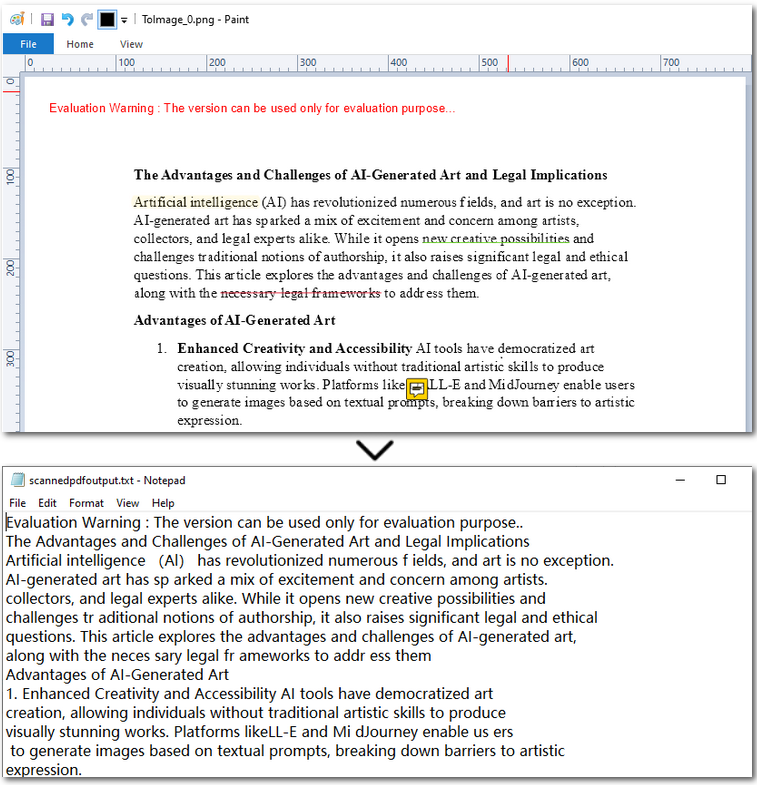Open the Edit menu in Notepad

point(48,503)
